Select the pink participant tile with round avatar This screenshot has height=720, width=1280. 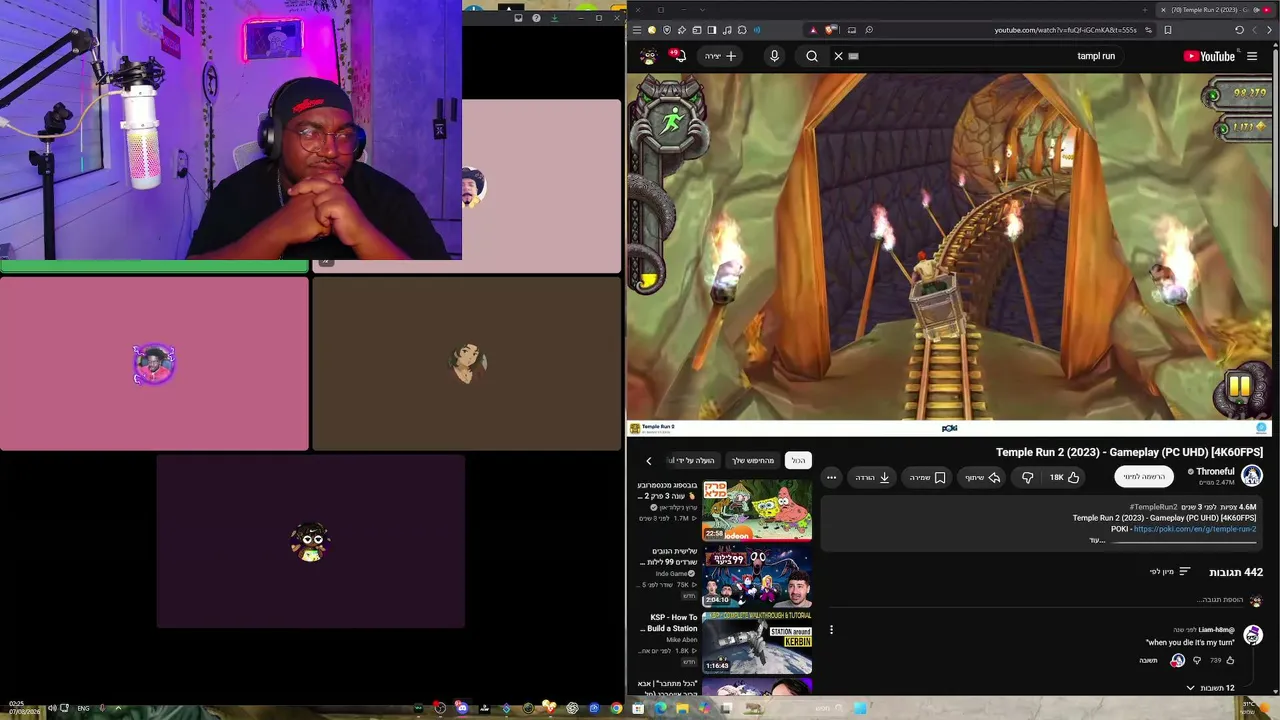tap(154, 364)
